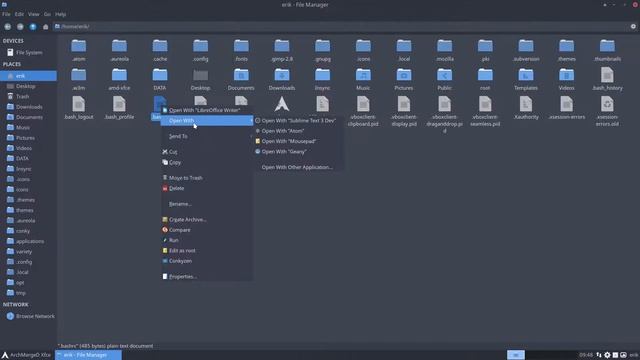Choose Rename... in context menu
640x360 pixels.
pyautogui.click(x=207, y=204)
